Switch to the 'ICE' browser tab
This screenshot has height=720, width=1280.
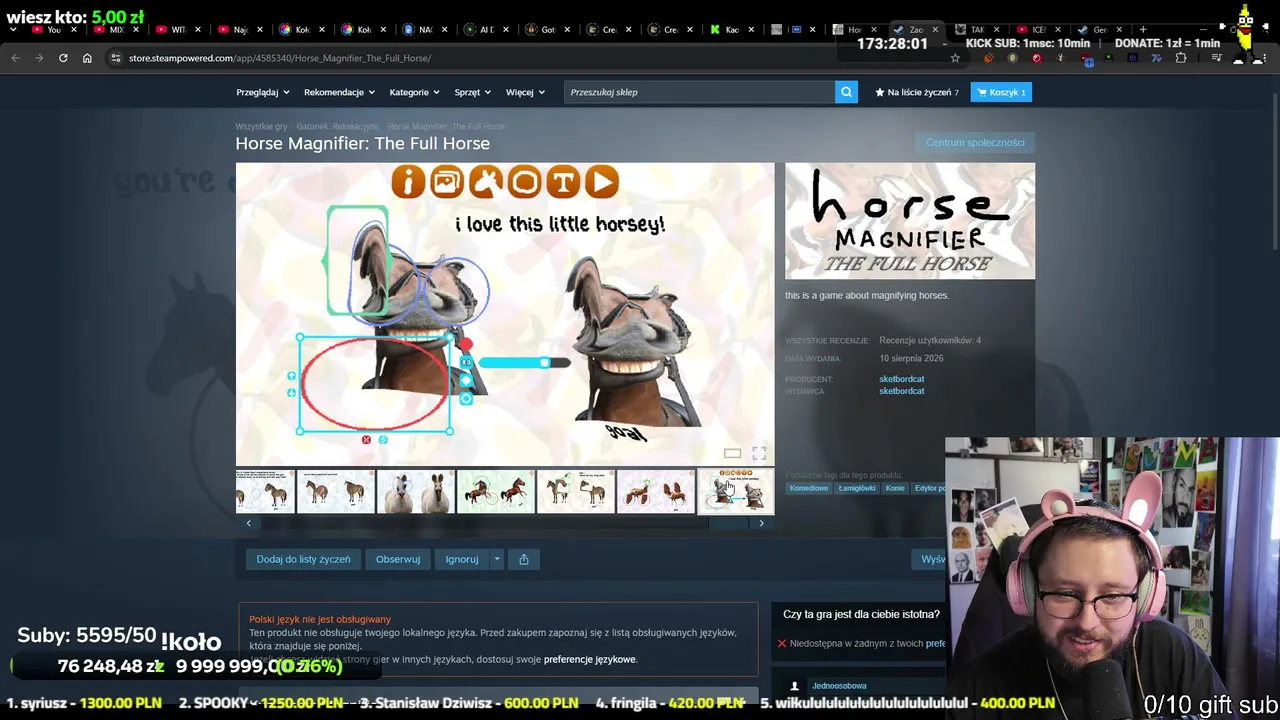(x=1040, y=30)
